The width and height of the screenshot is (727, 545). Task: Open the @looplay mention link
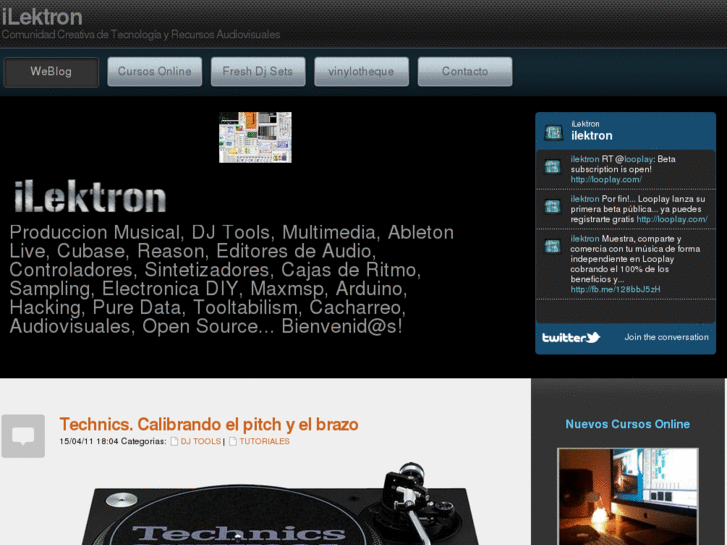[638, 159]
